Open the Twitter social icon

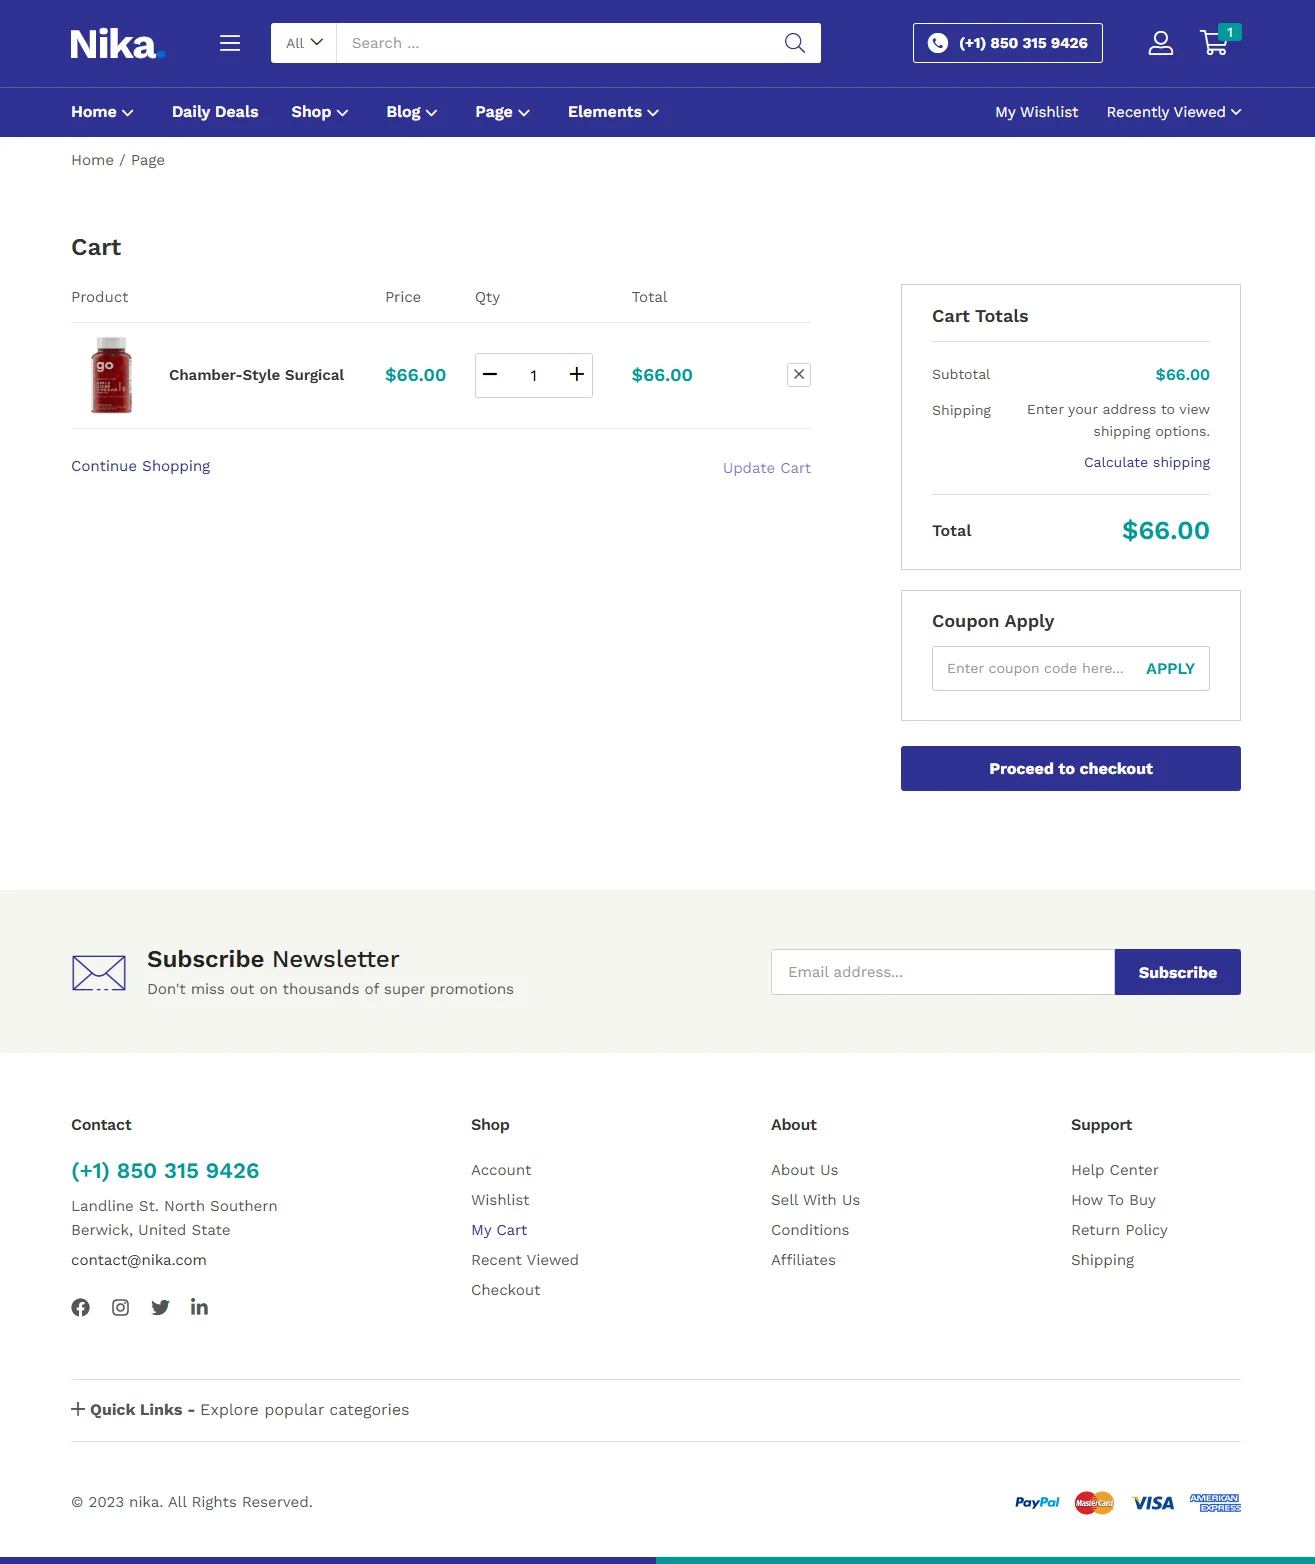pos(160,1307)
